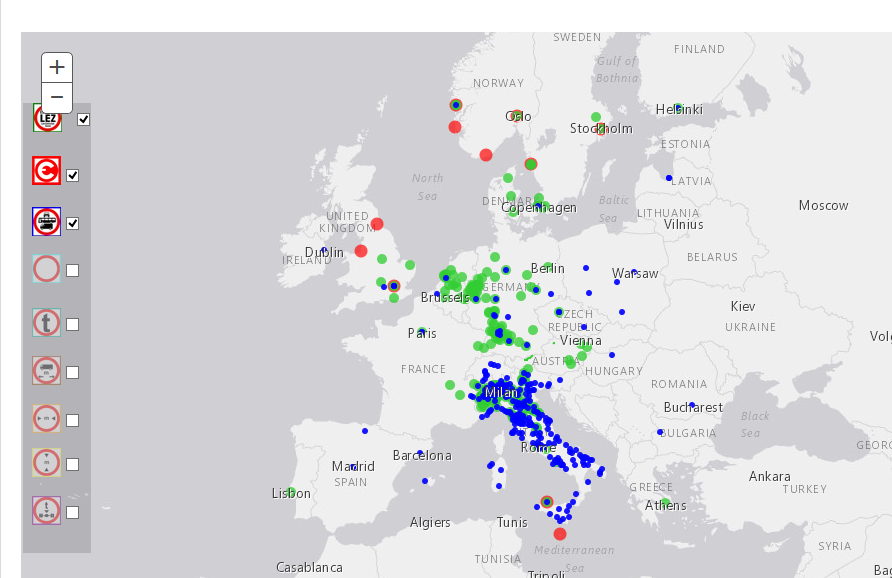Viewport: 892px width, 578px height.
Task: Click the height limit icon with vertical arrows
Action: [x=47, y=463]
